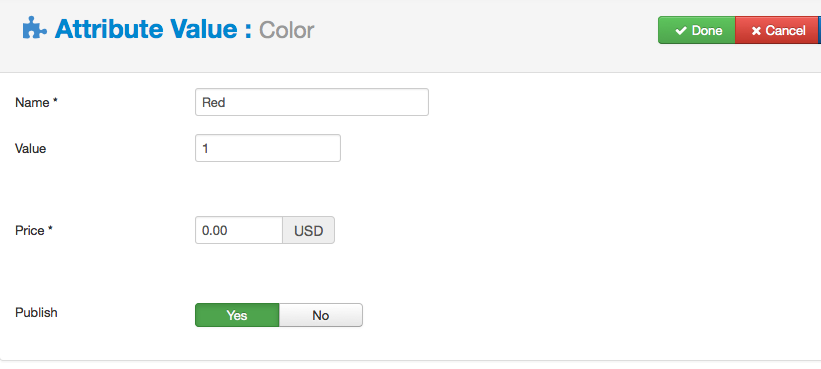Focus the Price field showing 0.00
Viewport: 821px width, 369px height.
click(239, 230)
